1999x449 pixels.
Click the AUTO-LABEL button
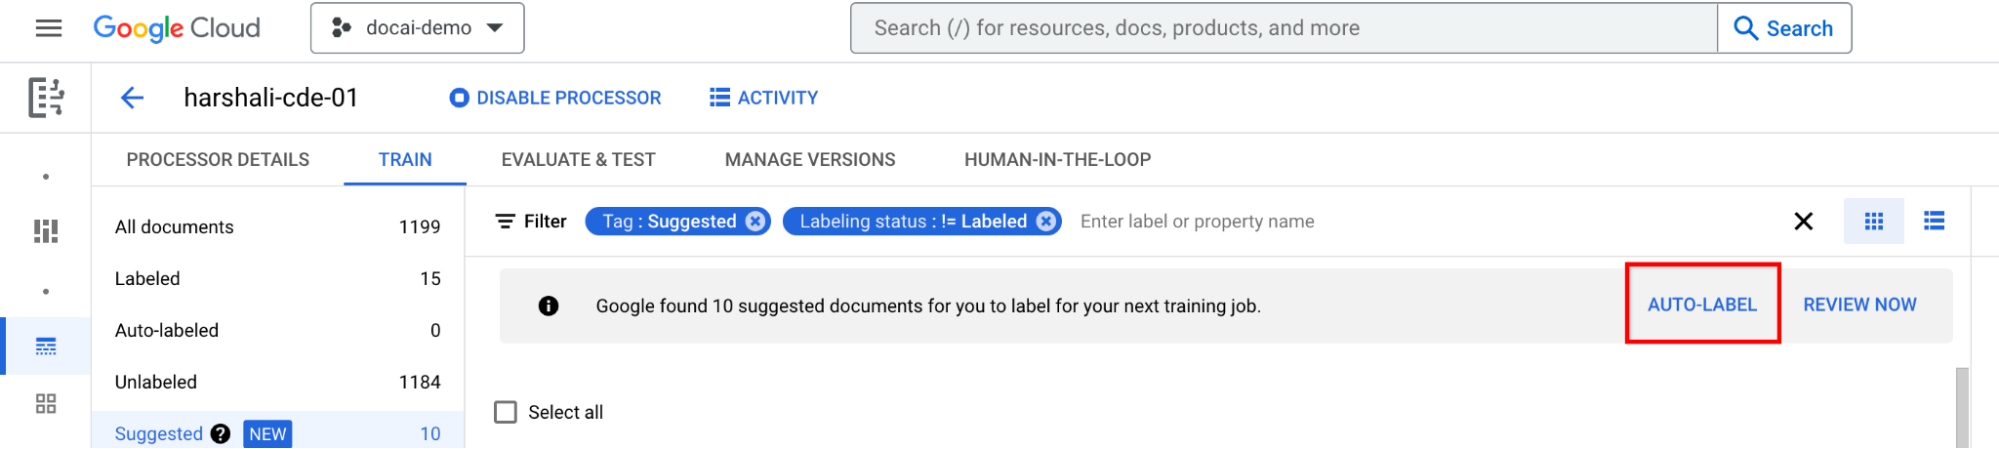(1702, 305)
